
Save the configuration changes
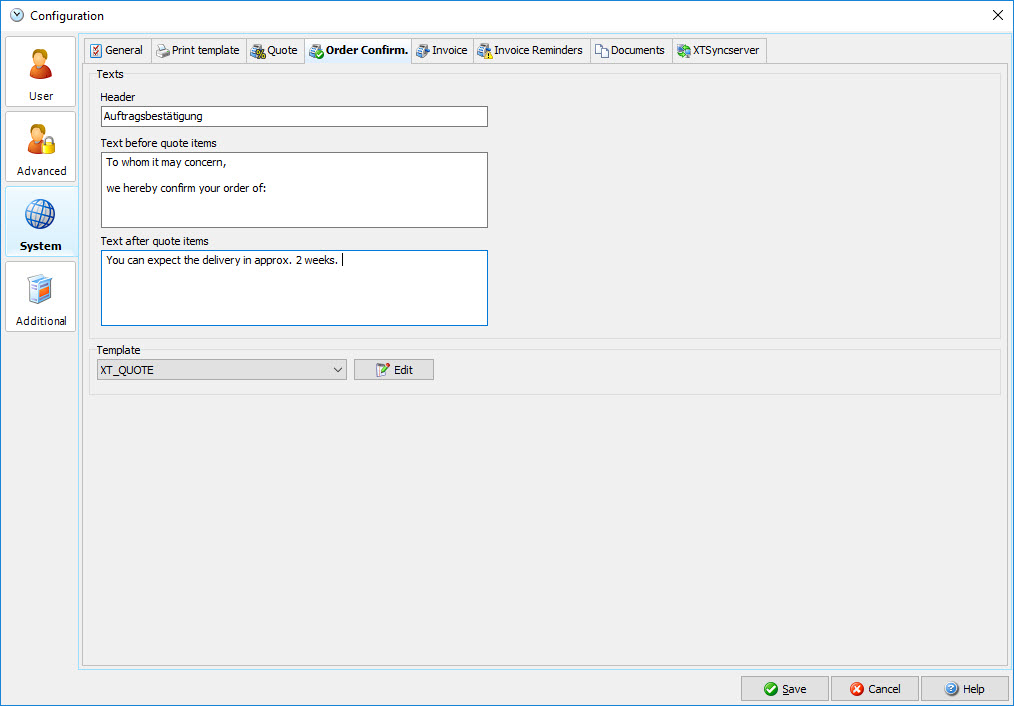[785, 689]
